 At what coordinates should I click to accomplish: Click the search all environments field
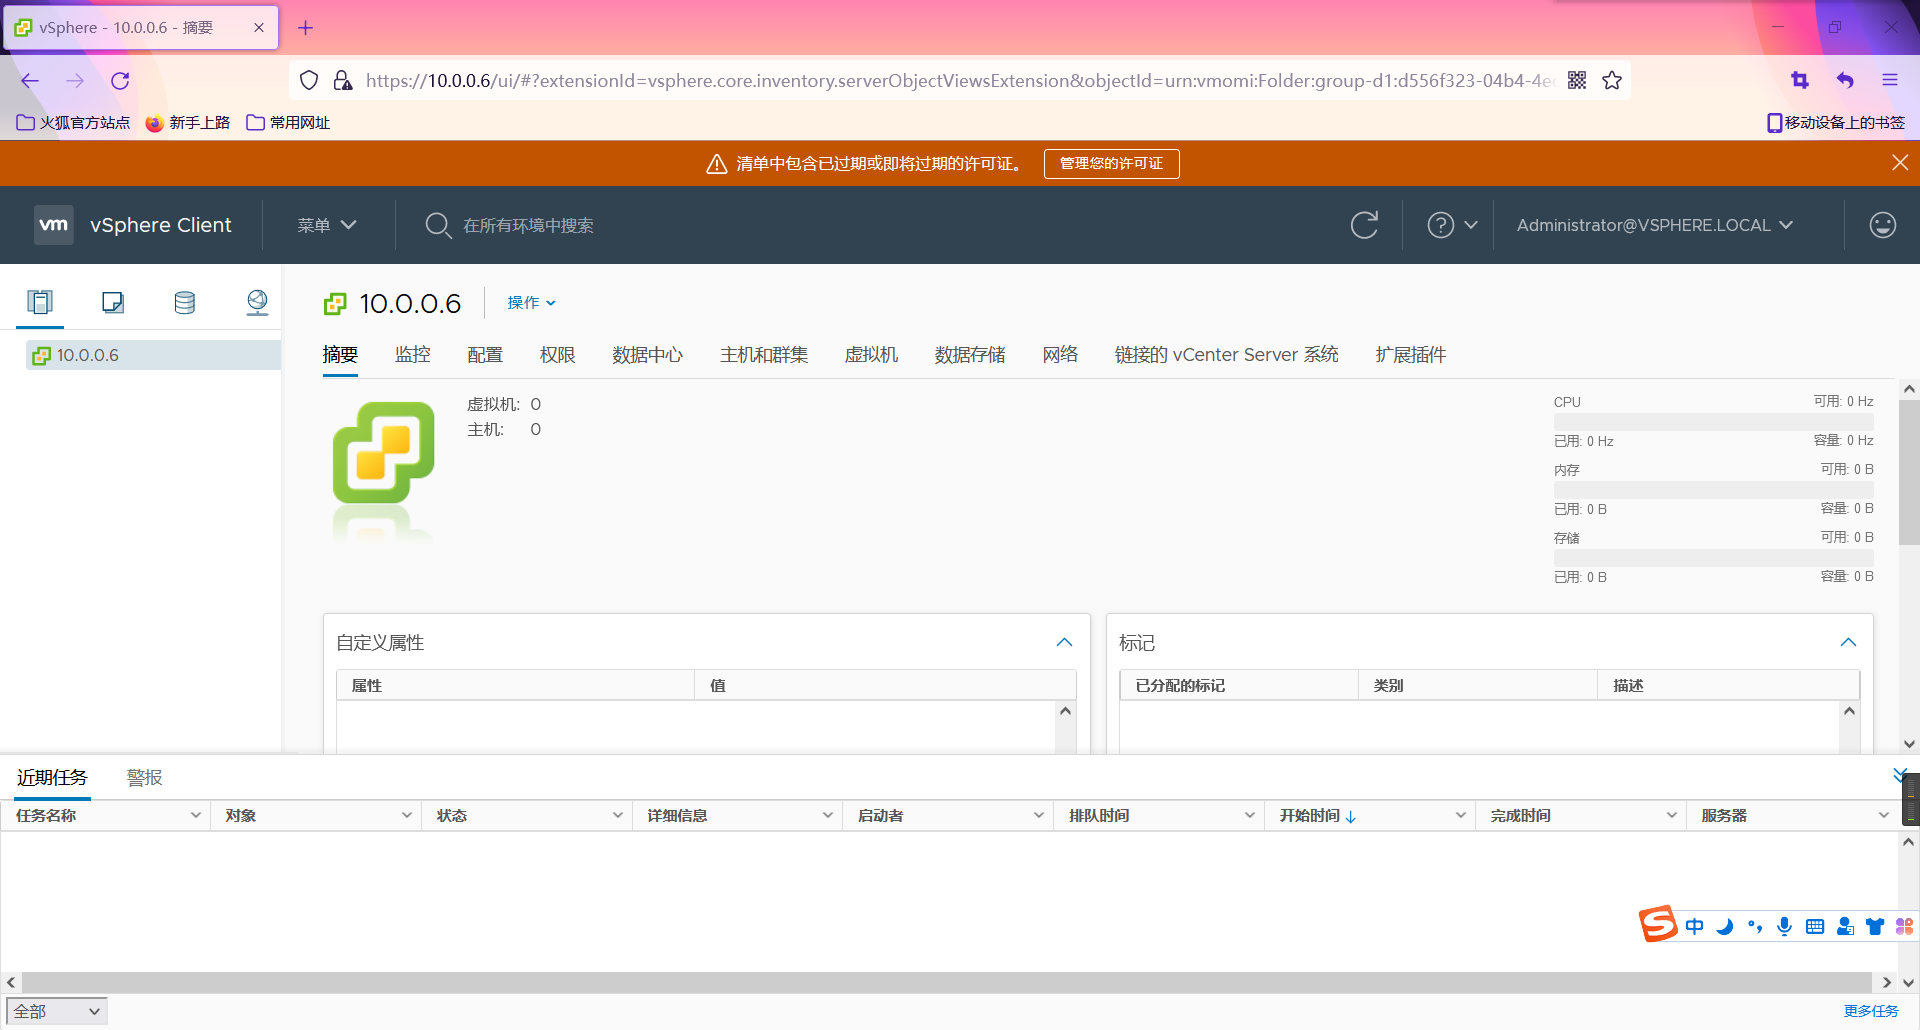pos(528,226)
